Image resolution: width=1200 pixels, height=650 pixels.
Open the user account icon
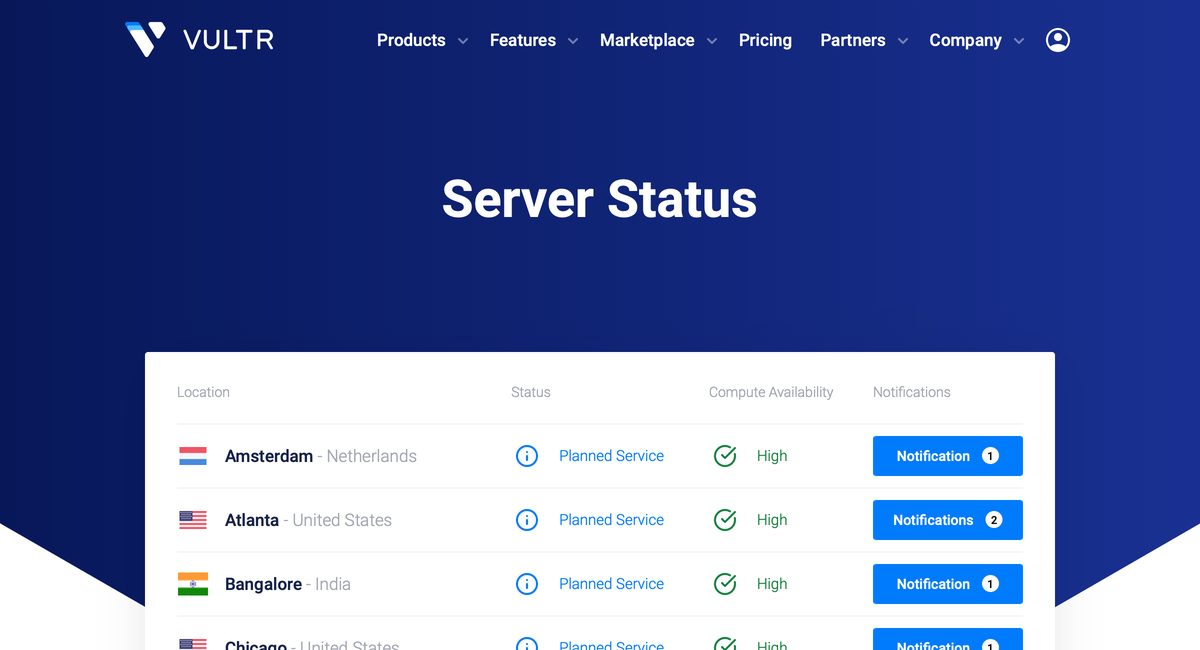pos(1057,40)
